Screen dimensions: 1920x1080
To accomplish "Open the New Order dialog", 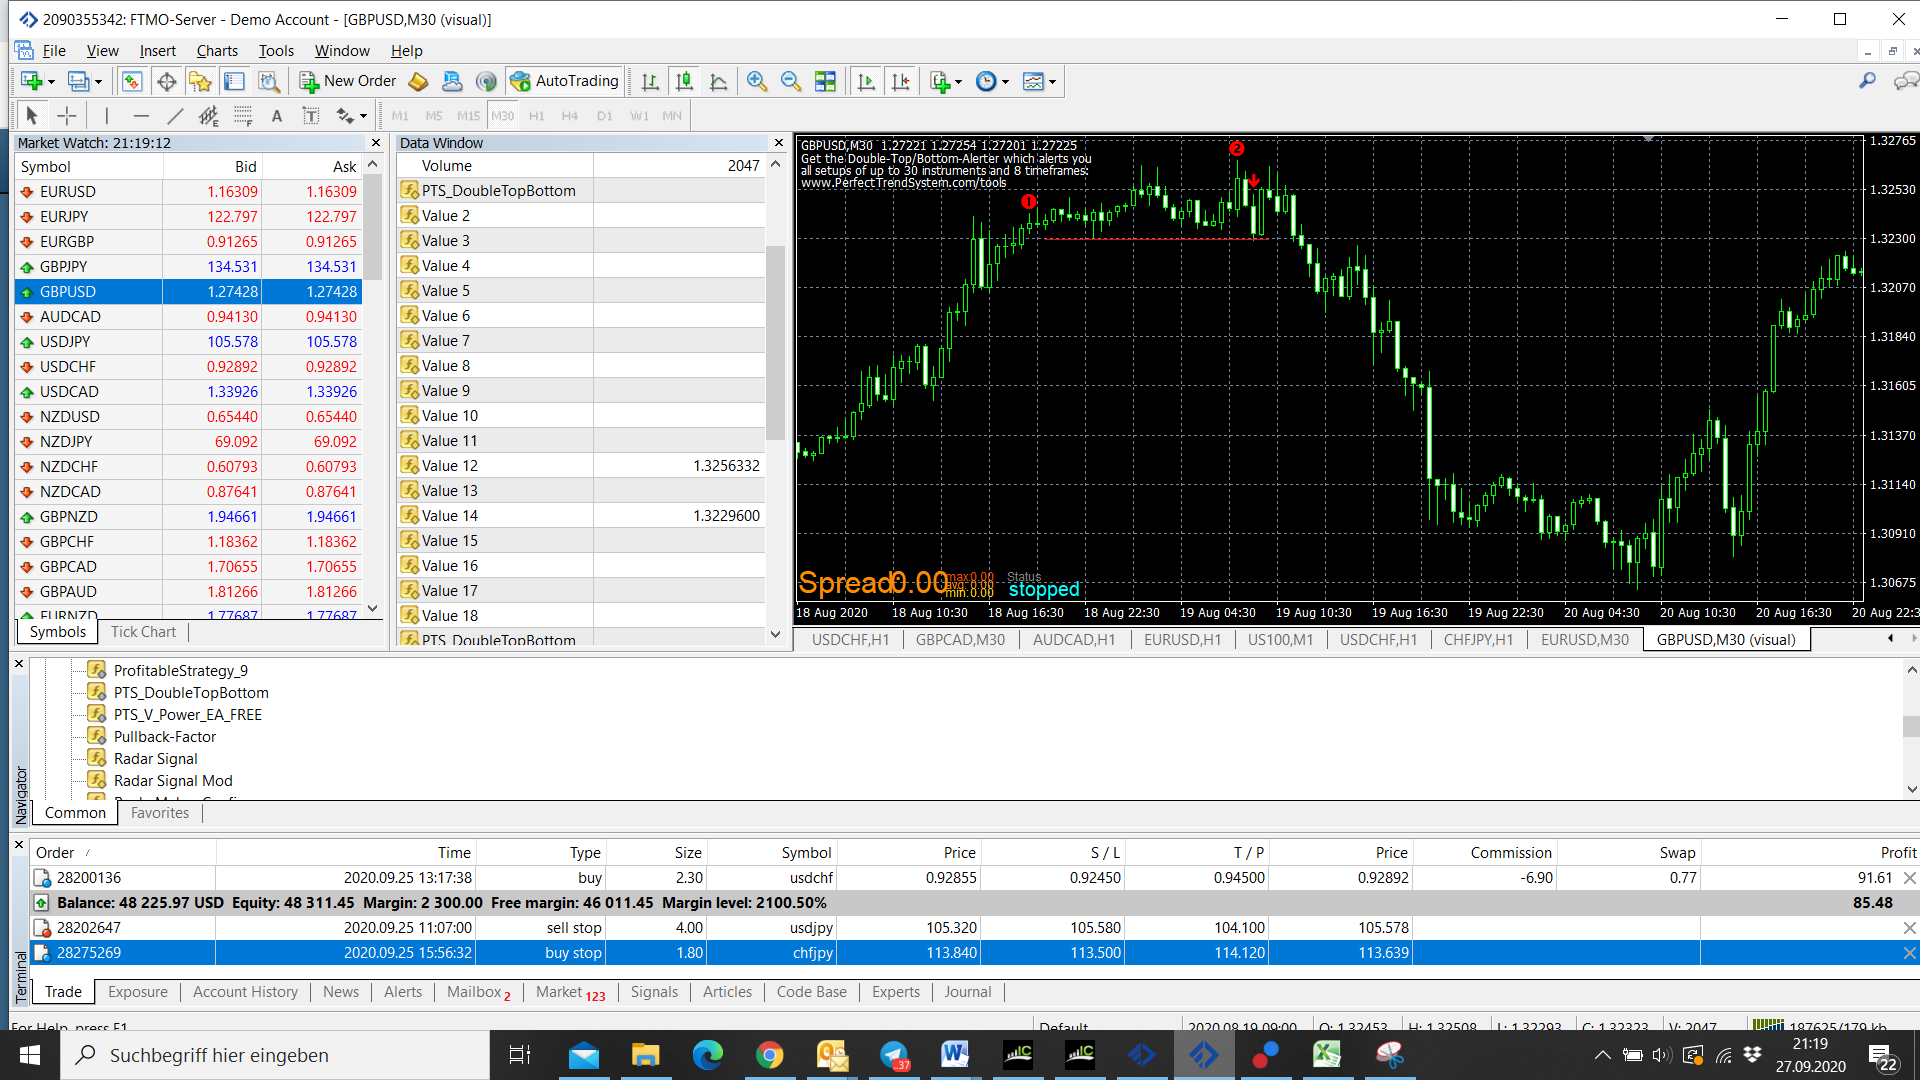I will 348,82.
